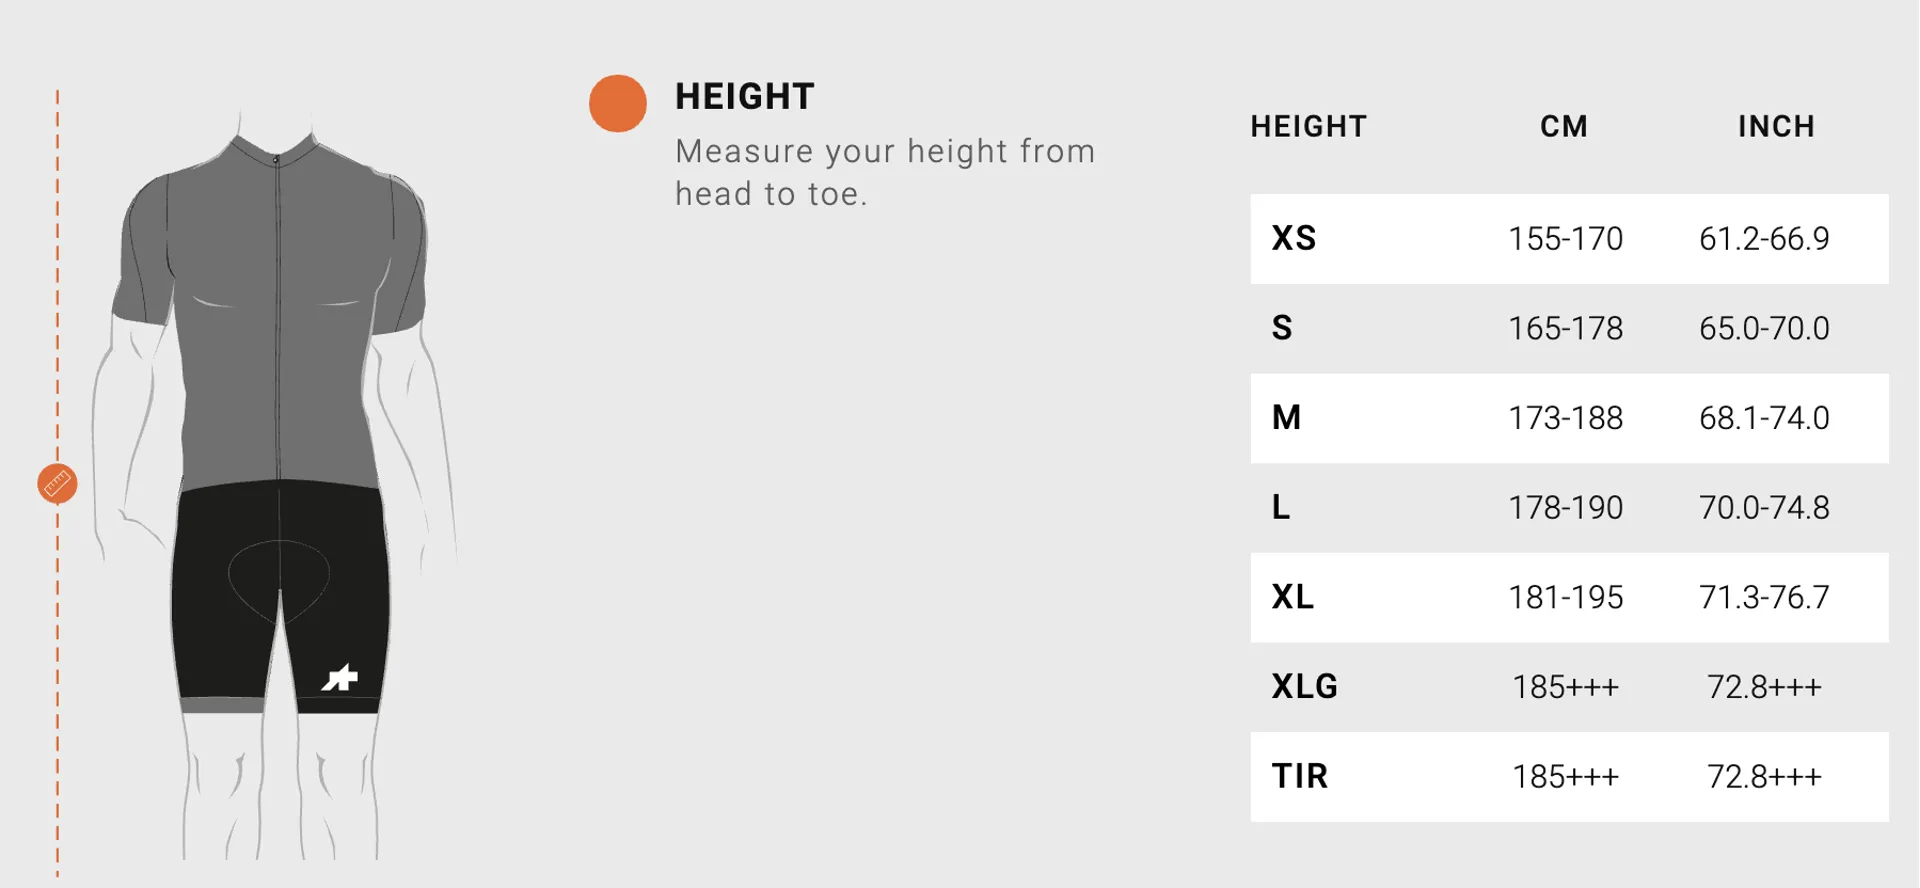This screenshot has height=888, width=1920.
Task: Click the INCH column header
Action: tap(1776, 127)
